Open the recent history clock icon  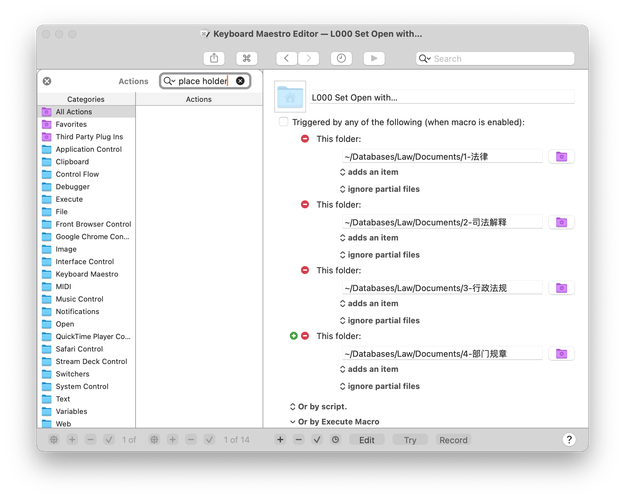[341, 58]
